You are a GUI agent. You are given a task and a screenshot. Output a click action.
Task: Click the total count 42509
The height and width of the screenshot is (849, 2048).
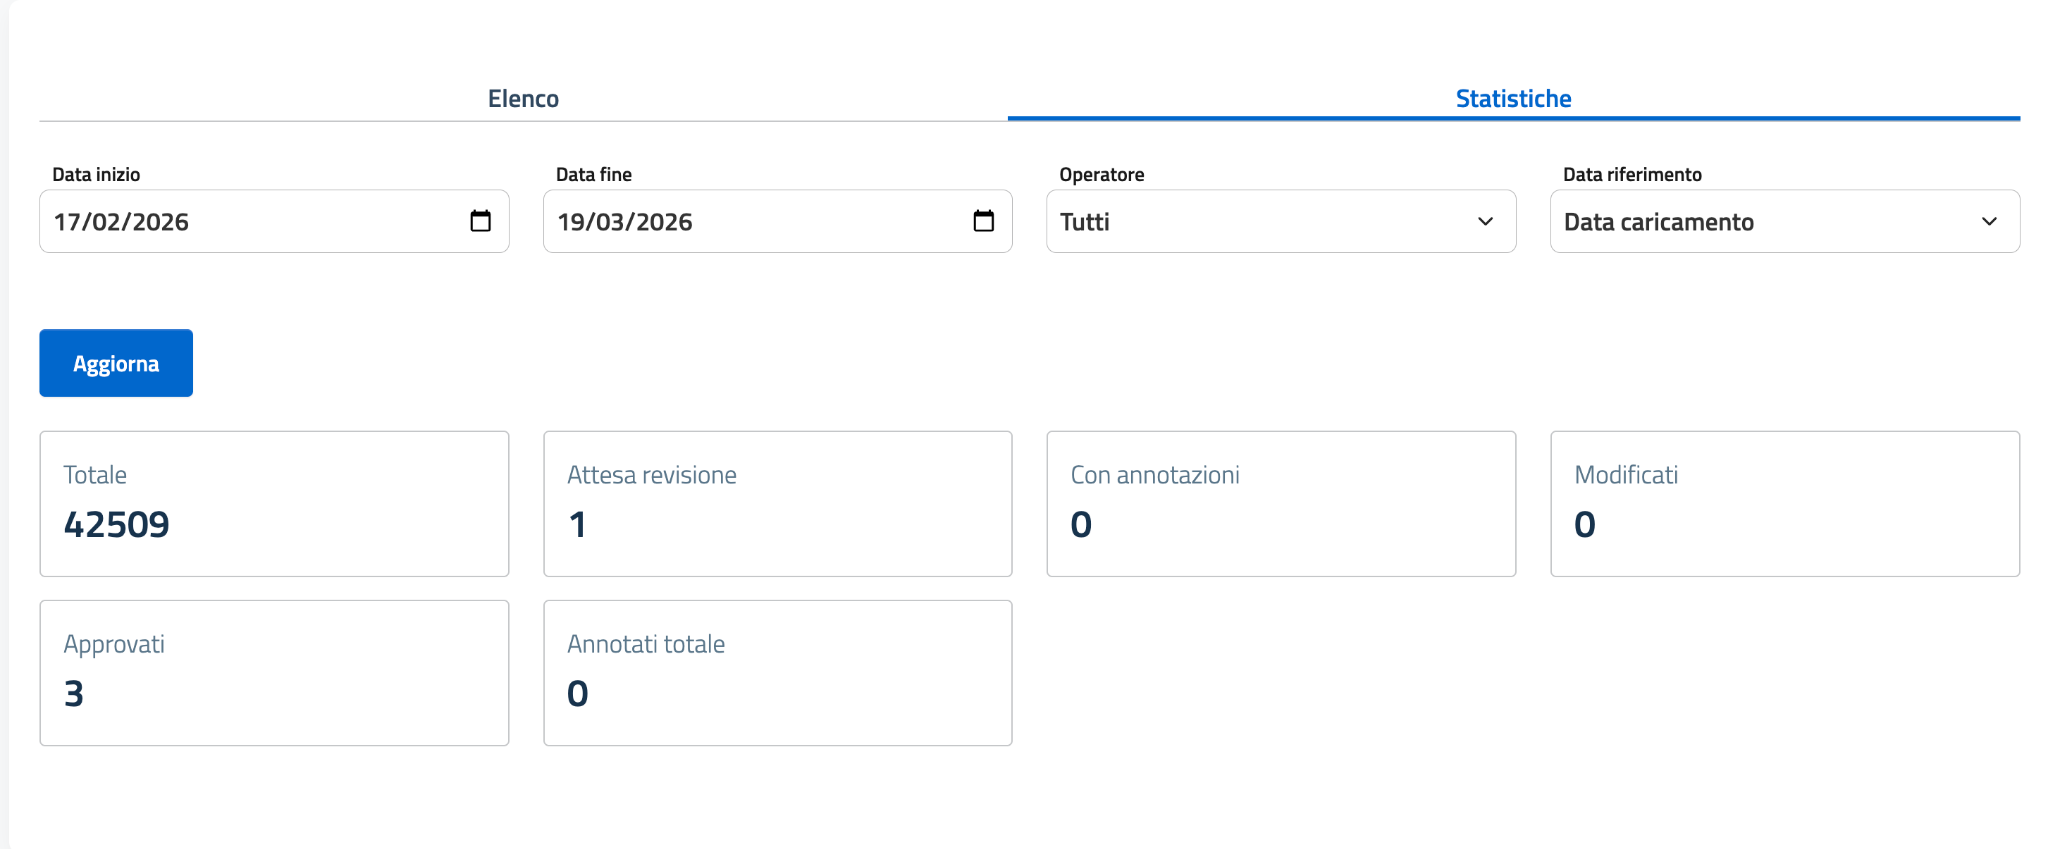117,525
